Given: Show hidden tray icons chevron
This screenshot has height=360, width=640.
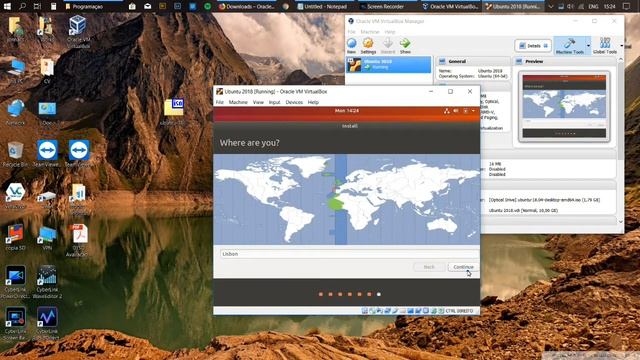Looking at the screenshot, I should (x=550, y=6).
